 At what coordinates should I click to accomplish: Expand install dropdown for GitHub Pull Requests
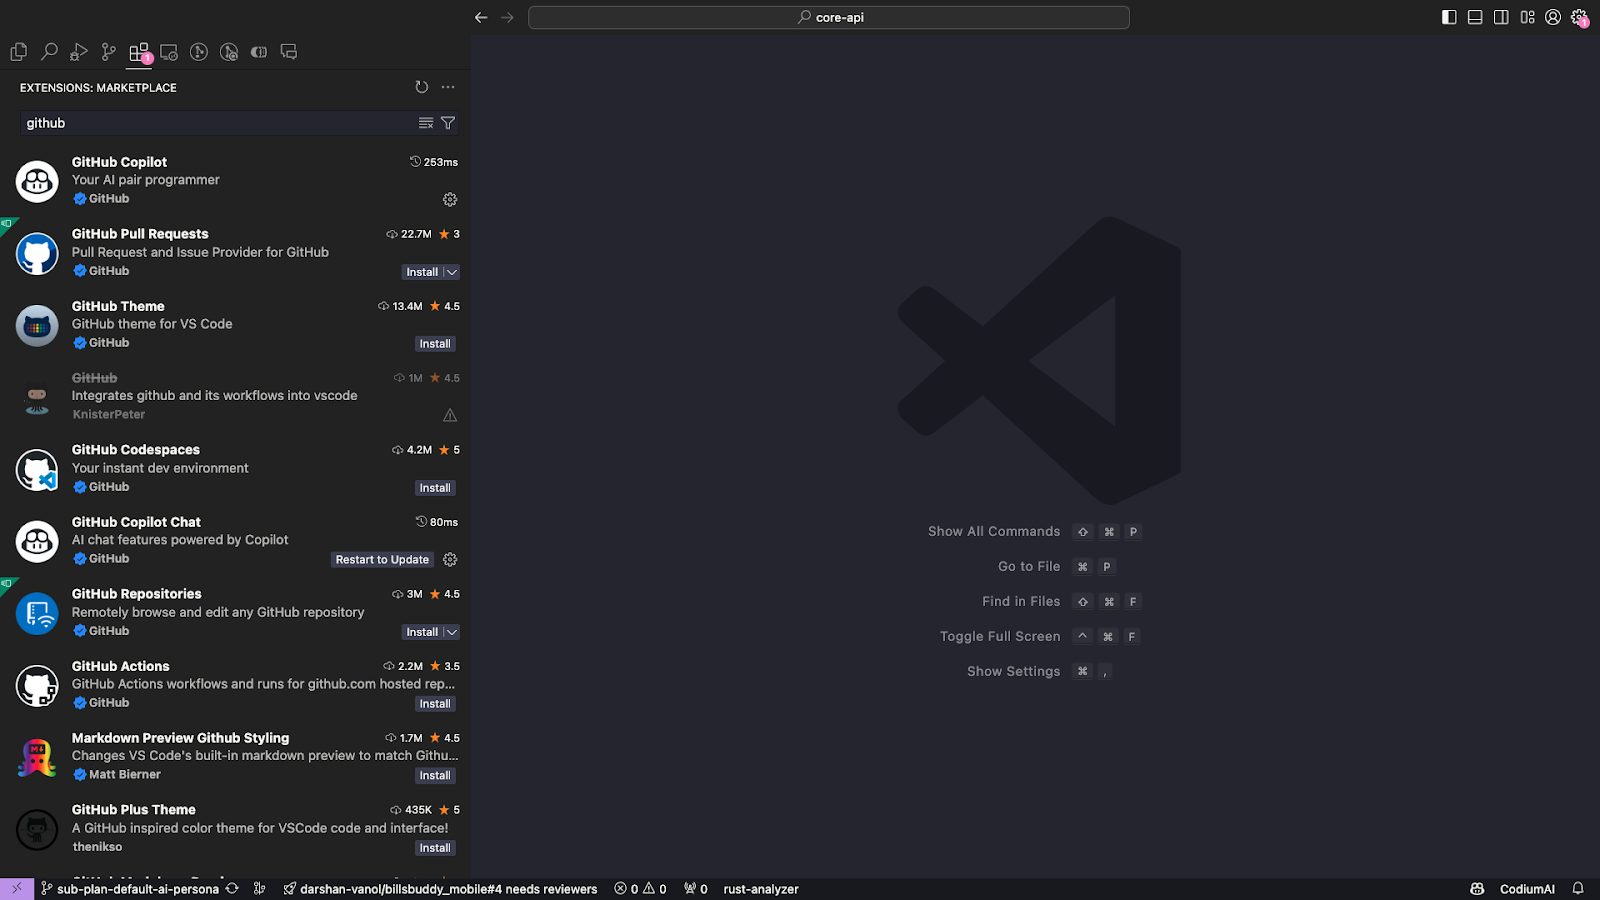tap(452, 272)
